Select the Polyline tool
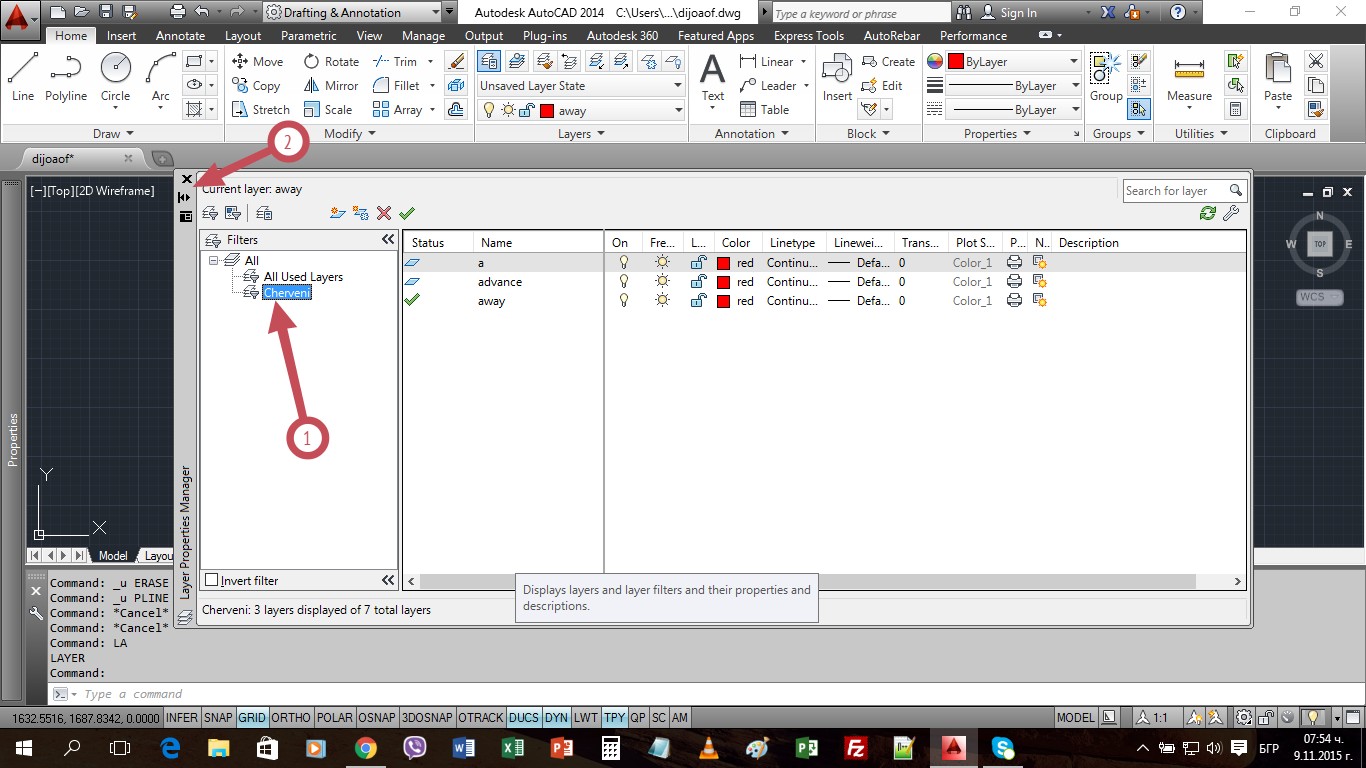 [66, 77]
